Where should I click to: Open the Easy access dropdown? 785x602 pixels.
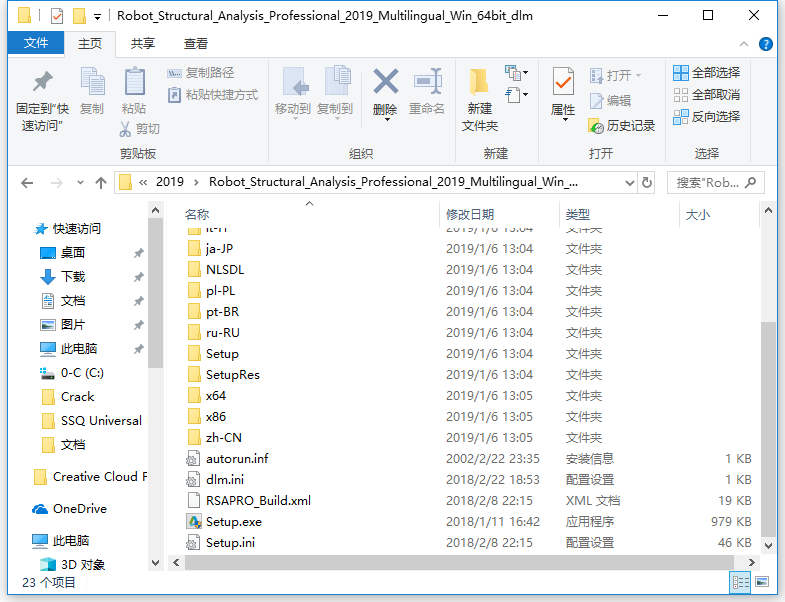click(517, 95)
